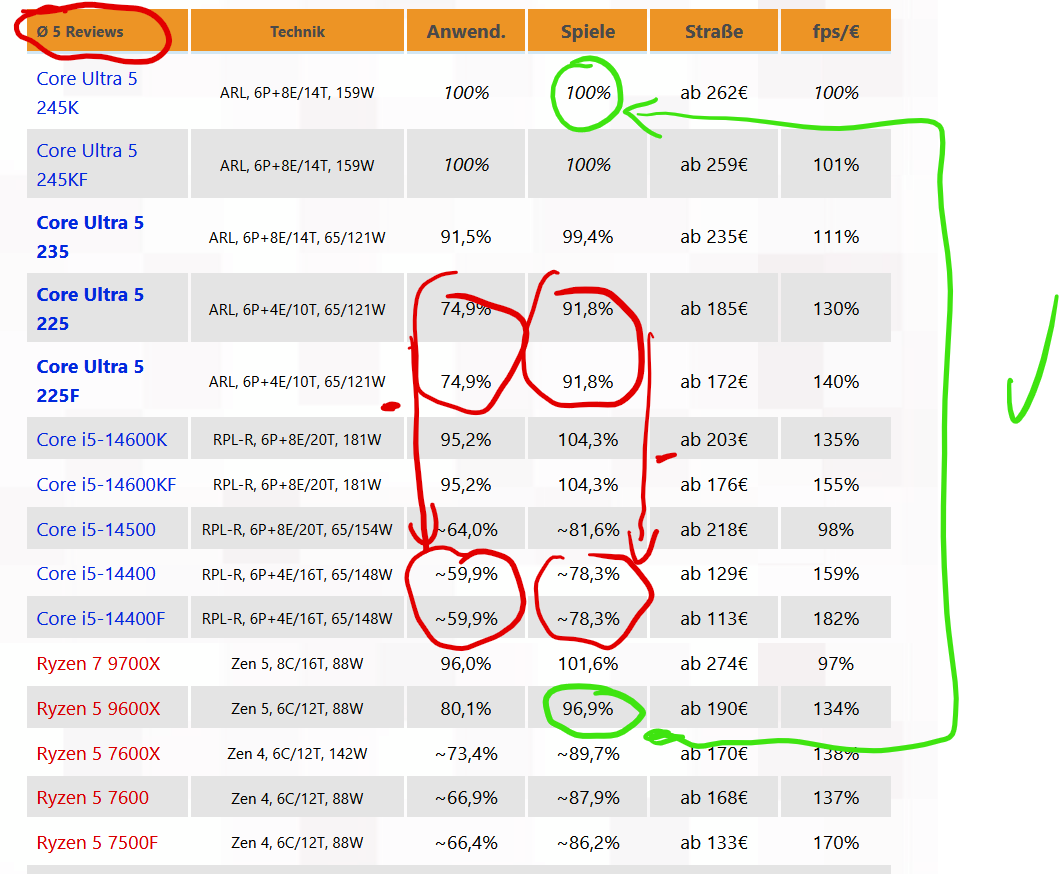Select the Spiele value 96,9%
This screenshot has height=874, width=1060.
point(587,709)
